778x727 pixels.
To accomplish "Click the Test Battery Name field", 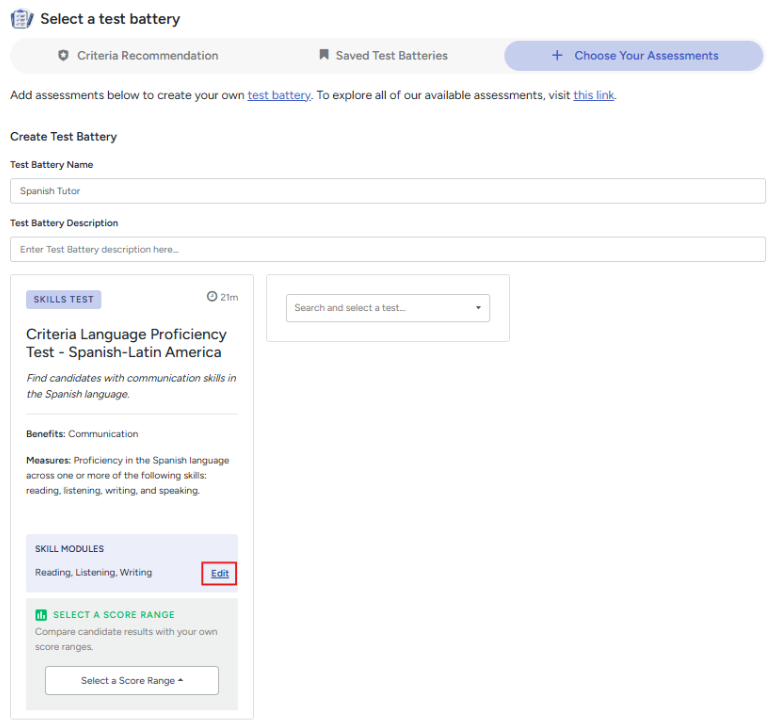I will [x=388, y=191].
